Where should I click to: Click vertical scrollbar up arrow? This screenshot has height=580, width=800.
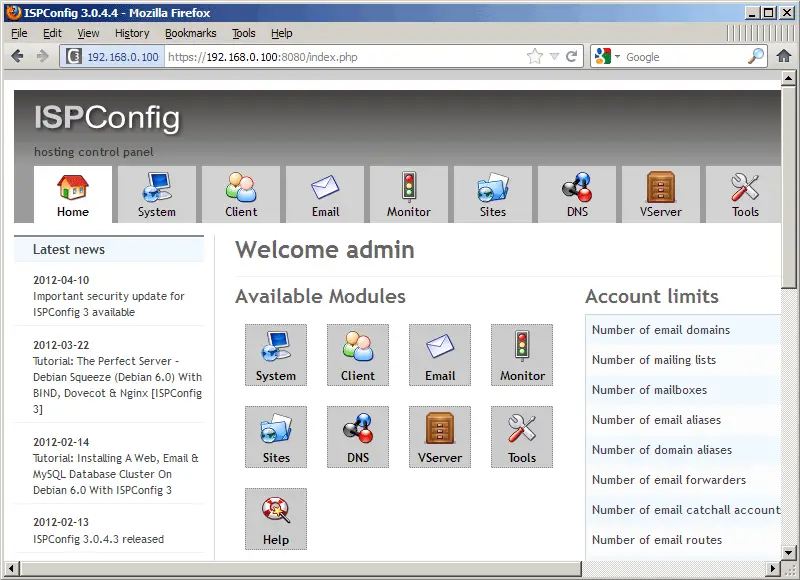pos(788,79)
